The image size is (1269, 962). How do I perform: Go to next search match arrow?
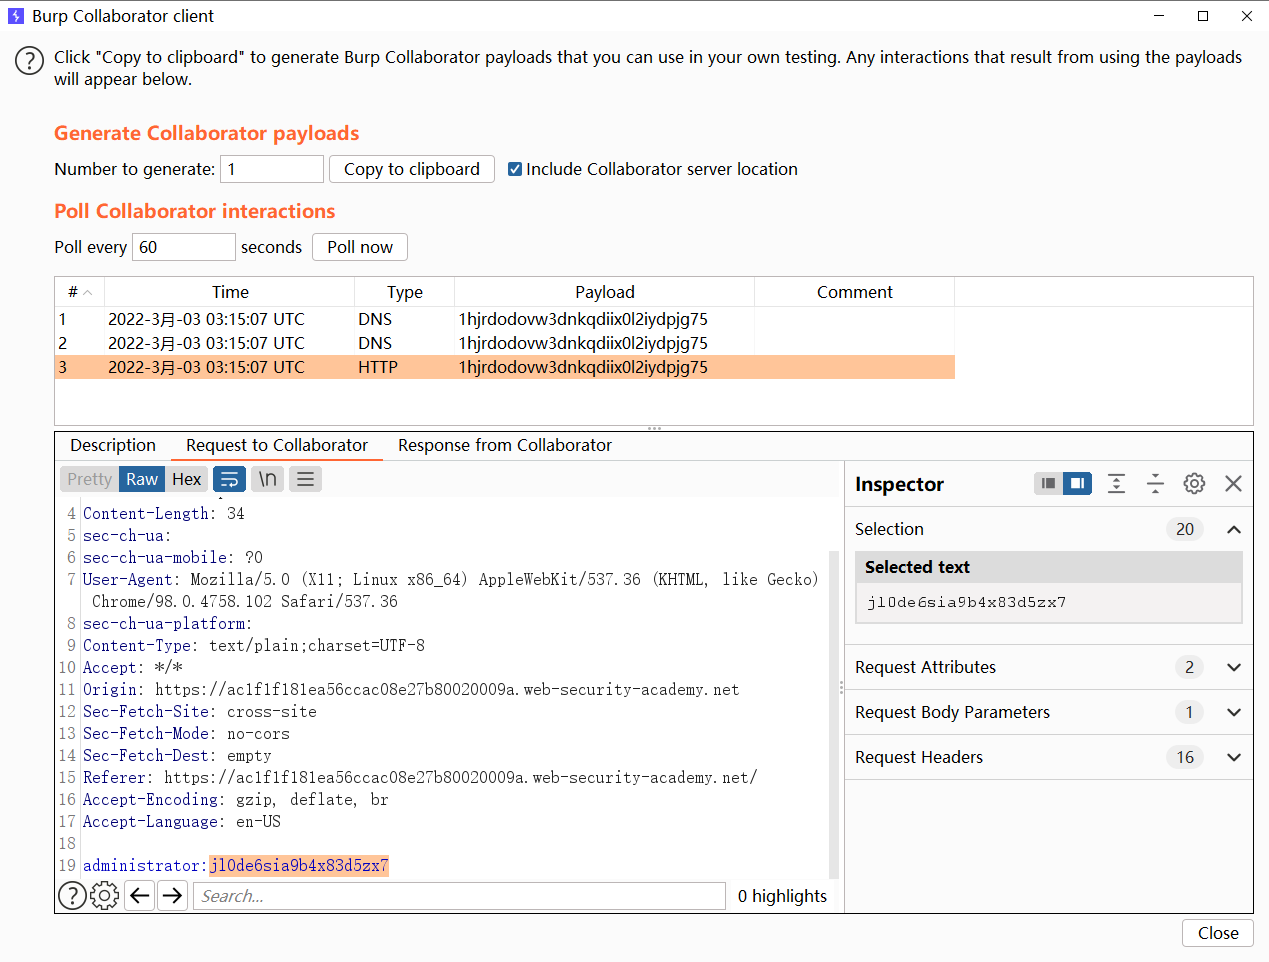pos(173,895)
